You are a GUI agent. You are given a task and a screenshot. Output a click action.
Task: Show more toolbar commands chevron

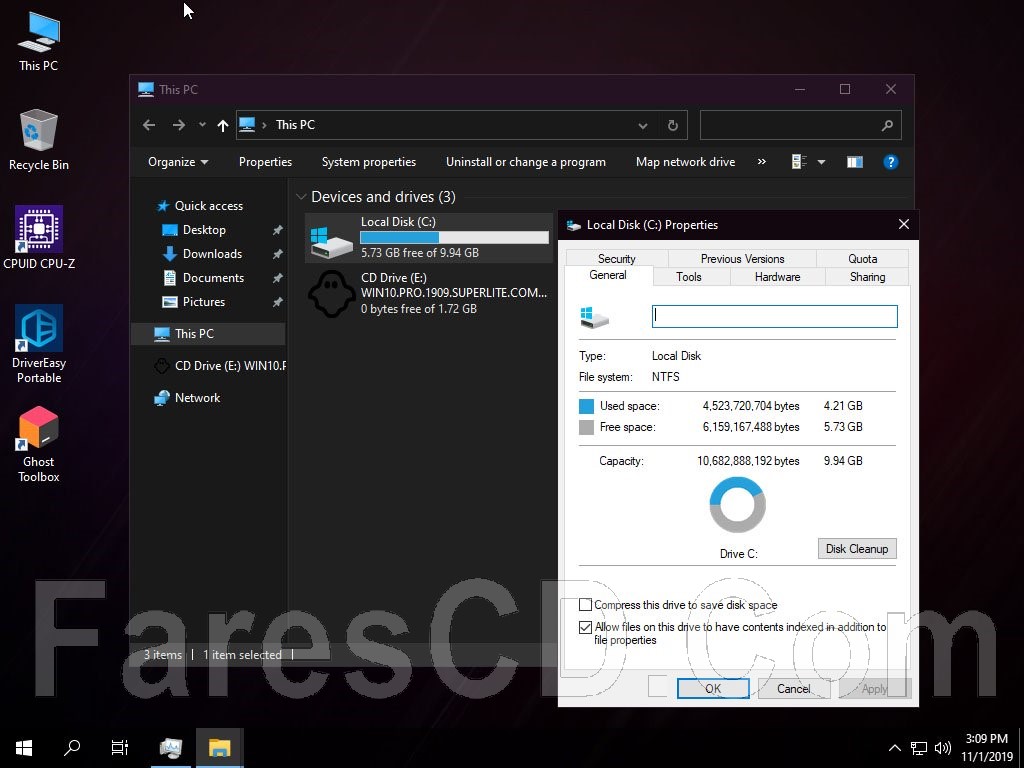[x=761, y=162]
